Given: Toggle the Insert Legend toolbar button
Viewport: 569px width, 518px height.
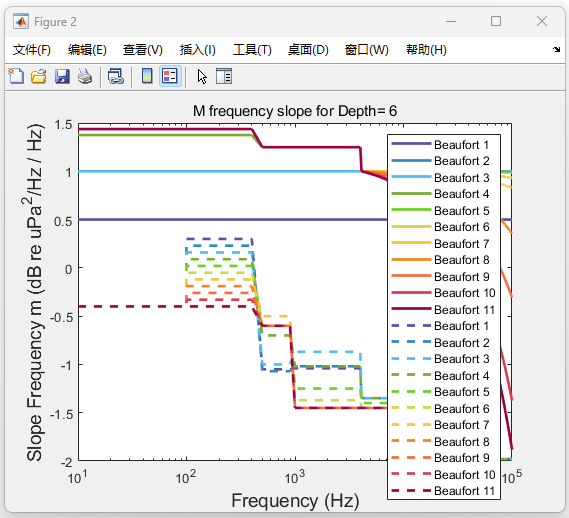Looking at the screenshot, I should tap(170, 77).
